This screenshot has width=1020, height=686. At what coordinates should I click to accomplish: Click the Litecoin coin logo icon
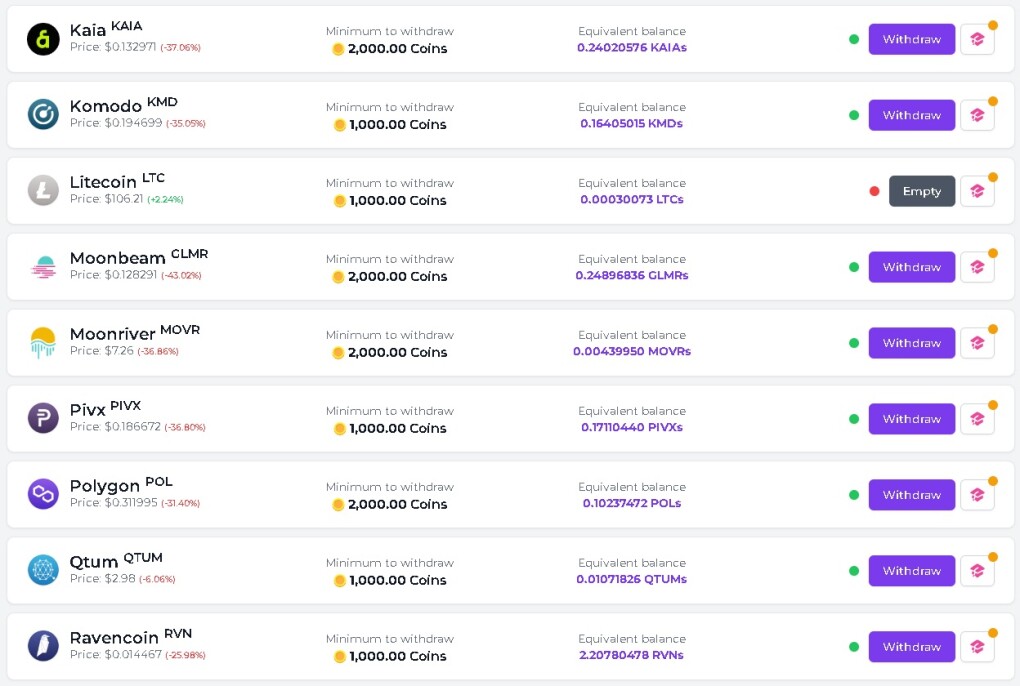[43, 191]
